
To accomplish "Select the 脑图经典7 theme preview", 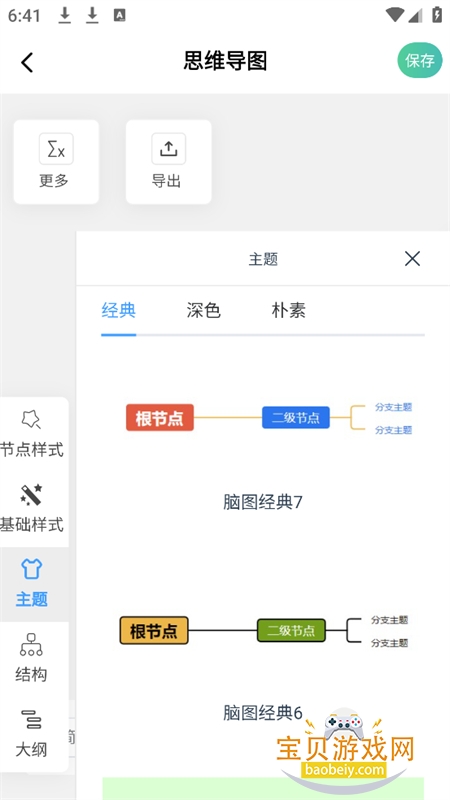I will tap(269, 417).
